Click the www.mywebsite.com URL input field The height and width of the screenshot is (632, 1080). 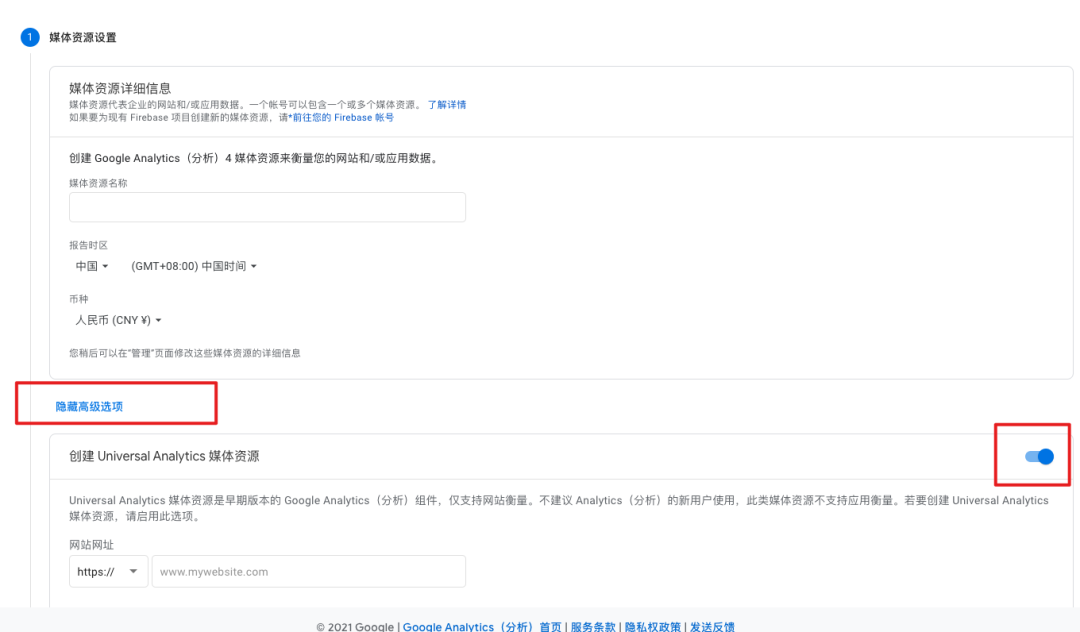point(308,571)
